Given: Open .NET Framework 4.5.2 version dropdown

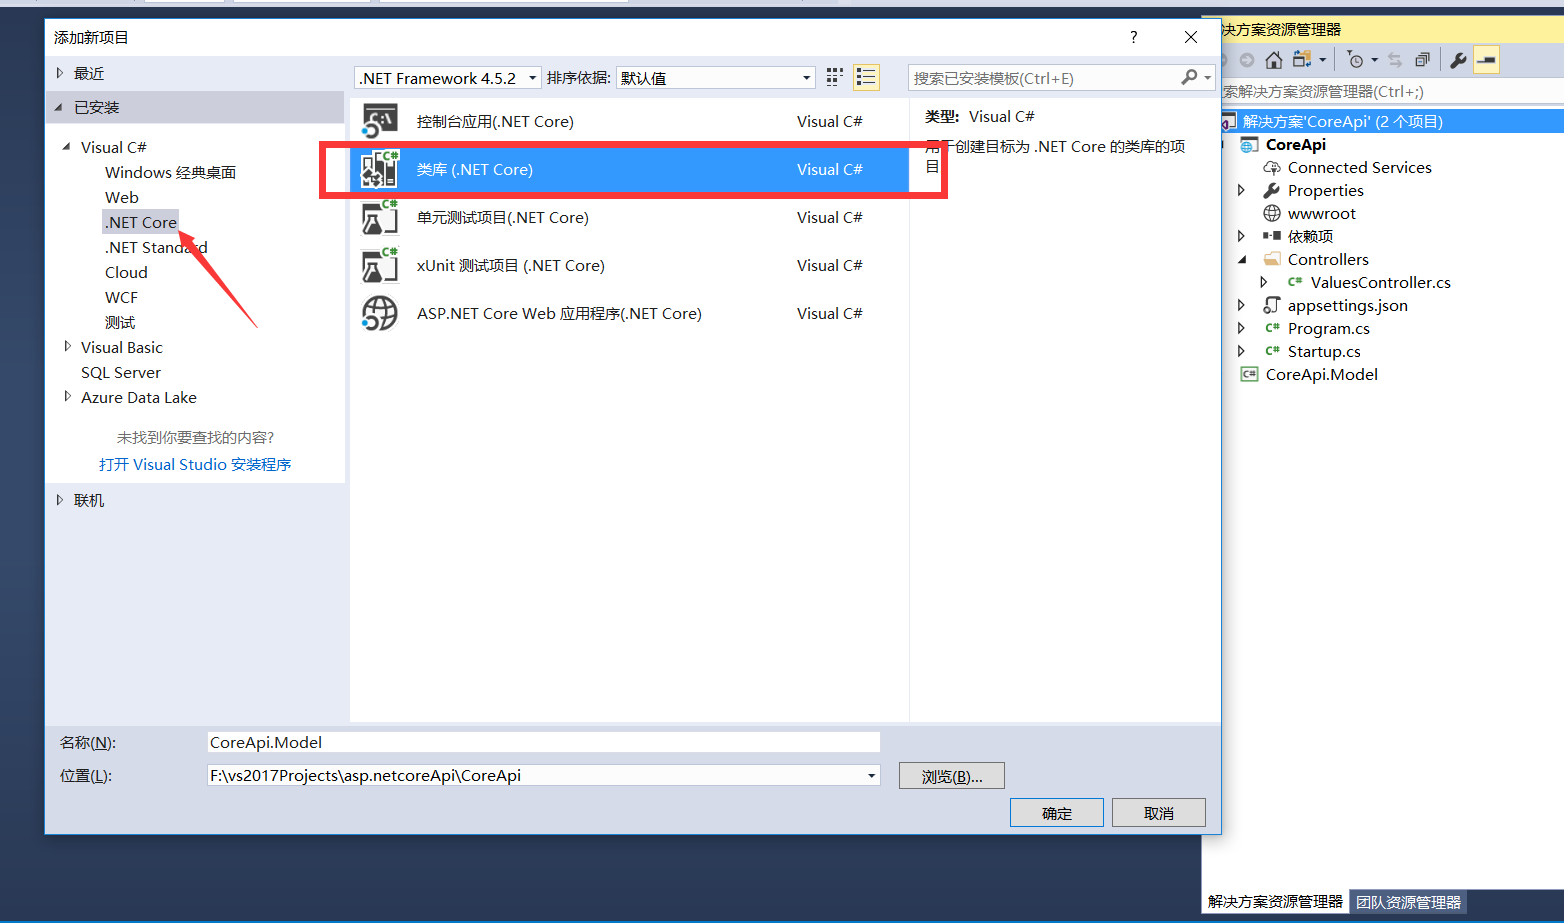Looking at the screenshot, I should tap(533, 78).
